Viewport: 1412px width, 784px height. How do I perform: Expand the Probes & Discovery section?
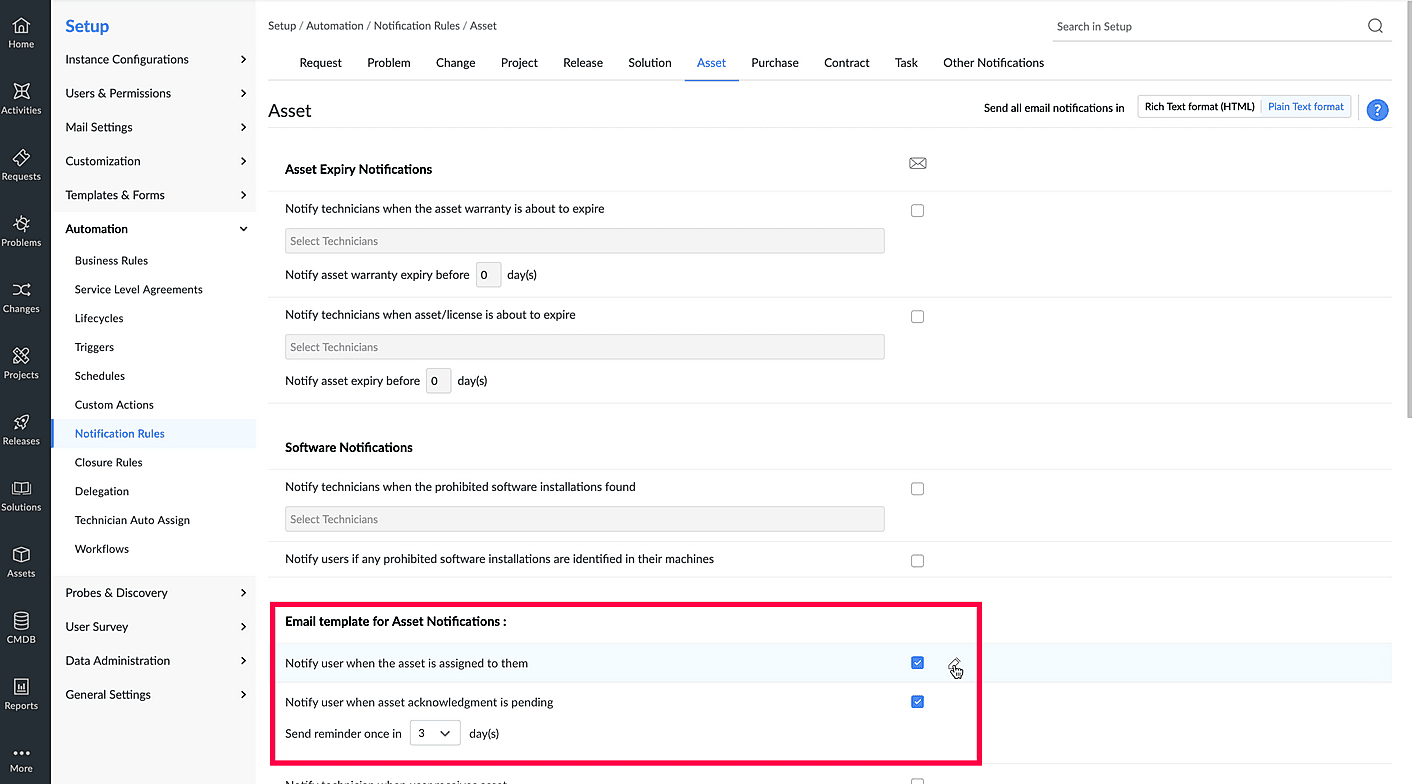click(155, 593)
